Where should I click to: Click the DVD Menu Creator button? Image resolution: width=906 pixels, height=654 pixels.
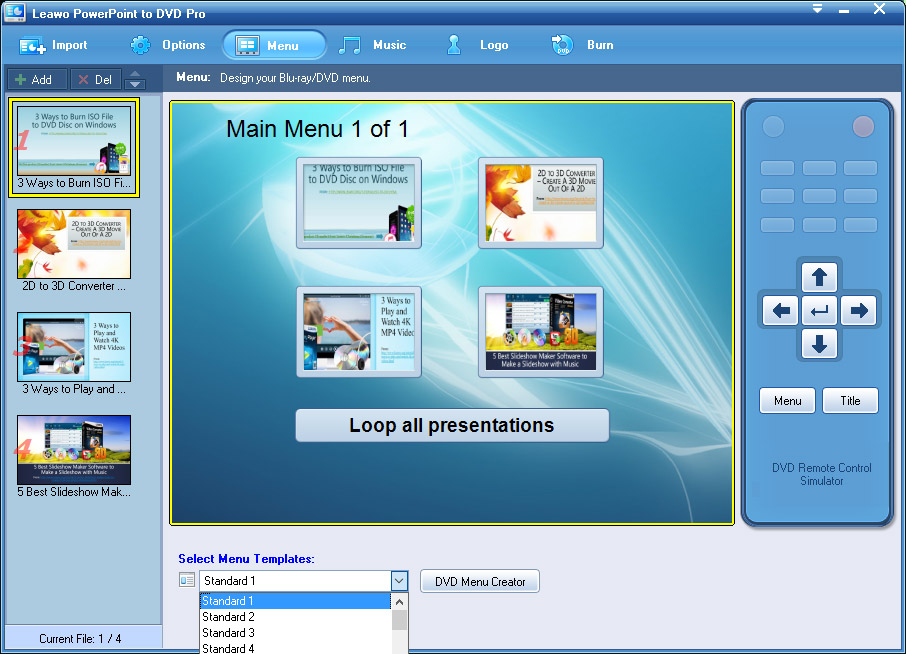[x=480, y=581]
